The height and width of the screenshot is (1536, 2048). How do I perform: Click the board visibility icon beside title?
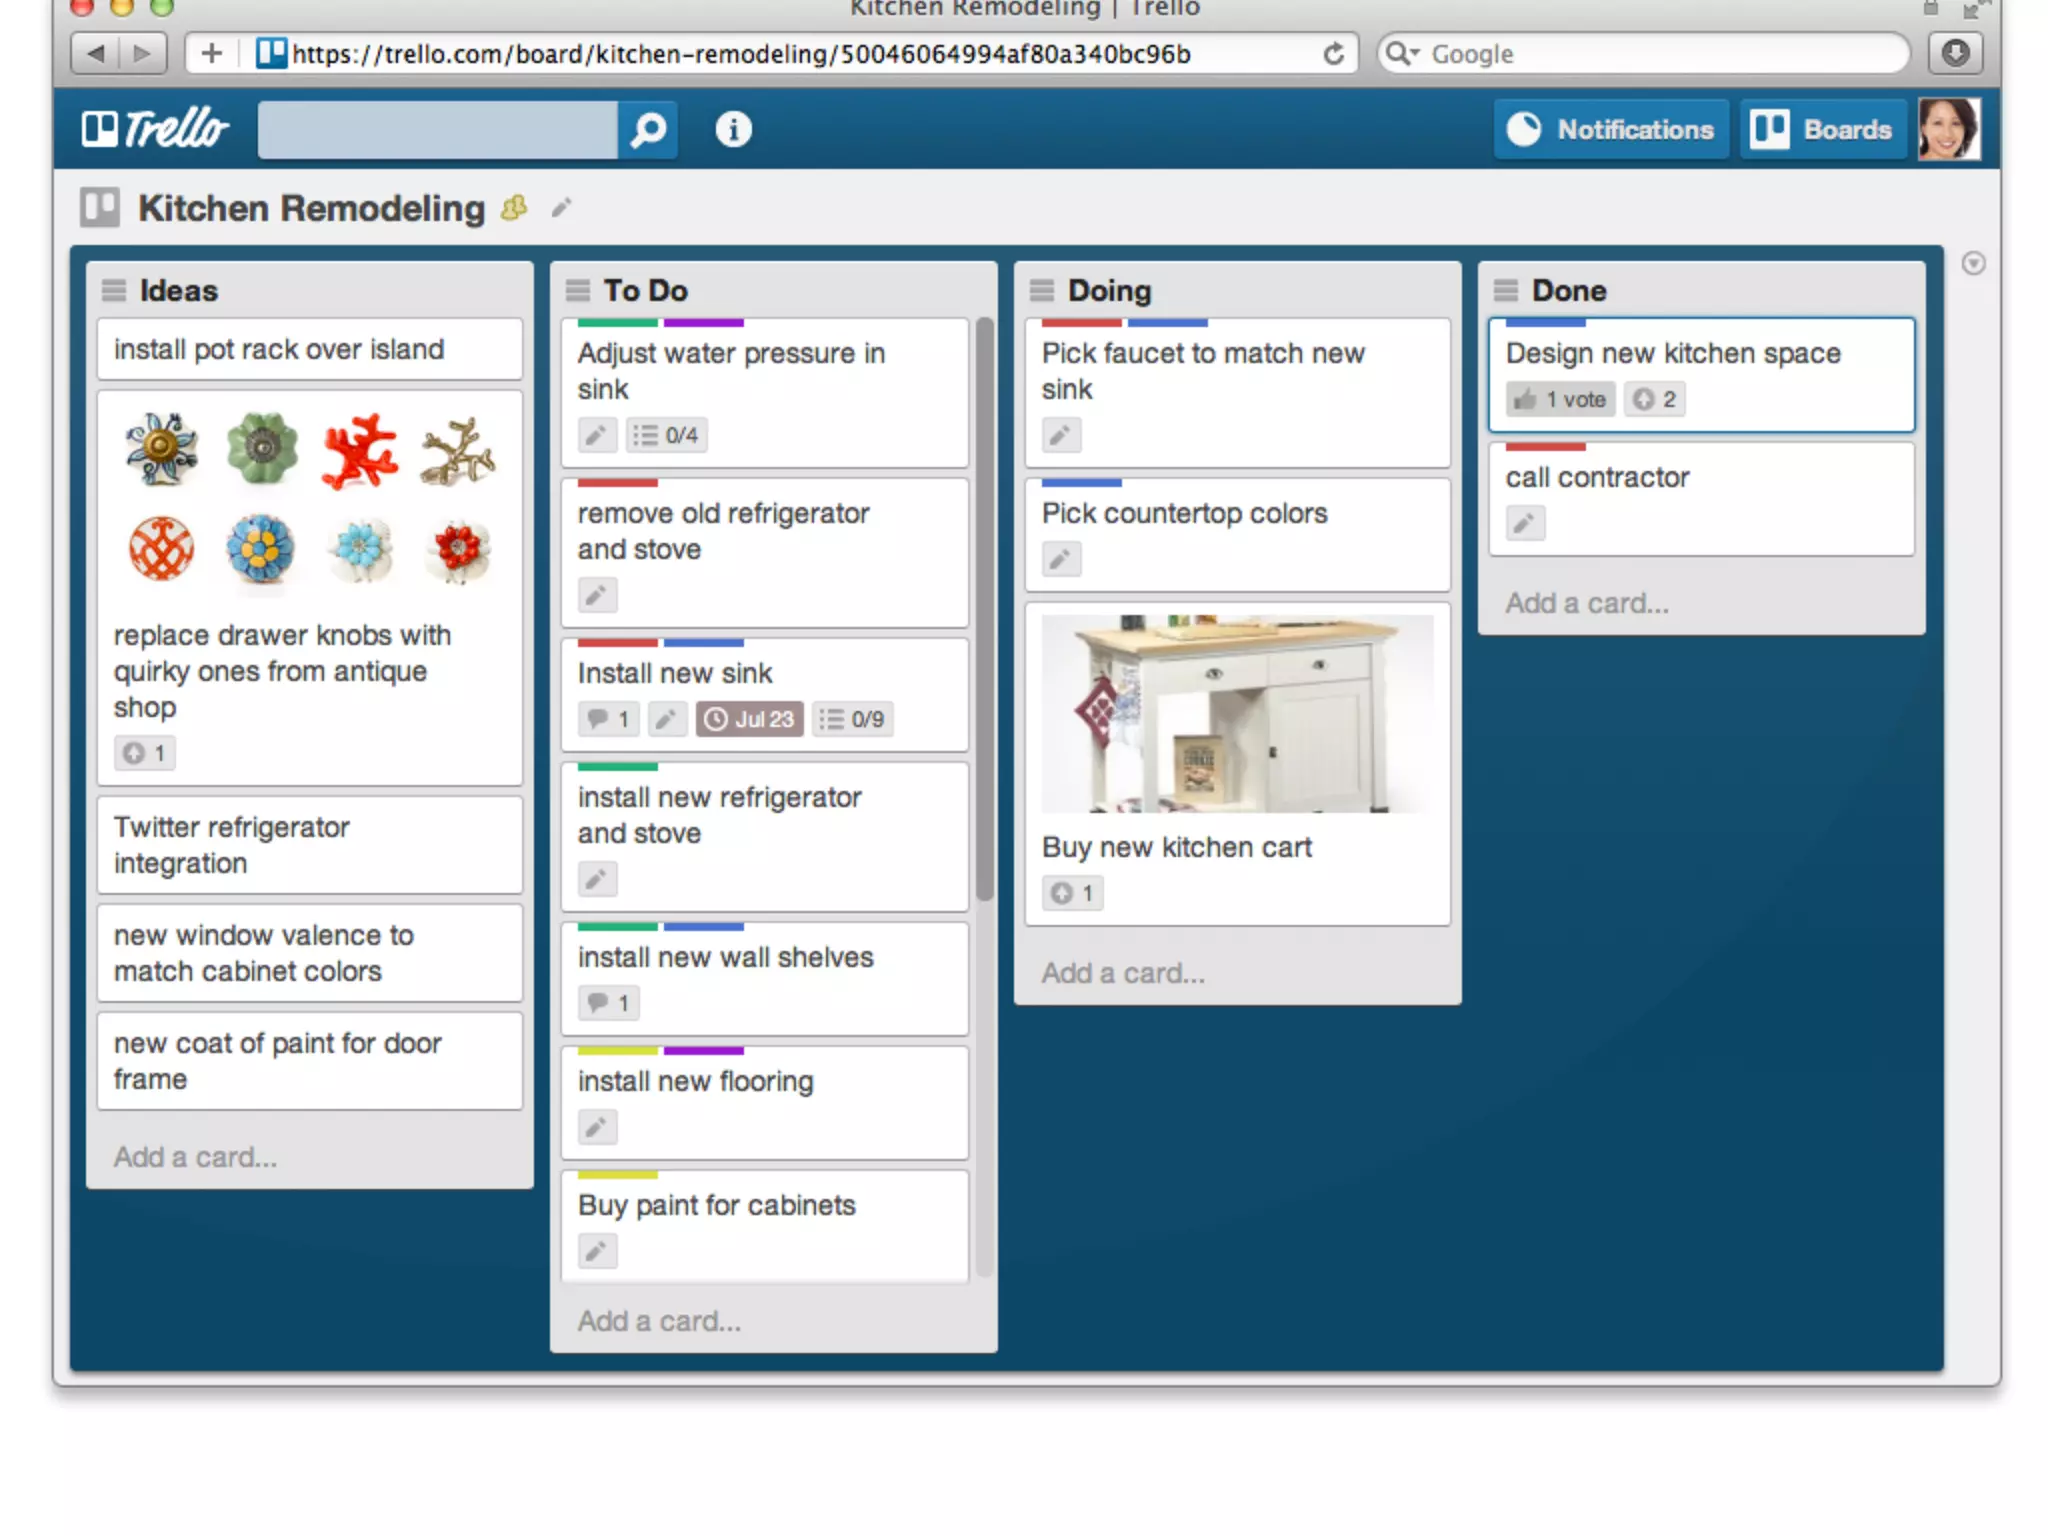coord(514,207)
